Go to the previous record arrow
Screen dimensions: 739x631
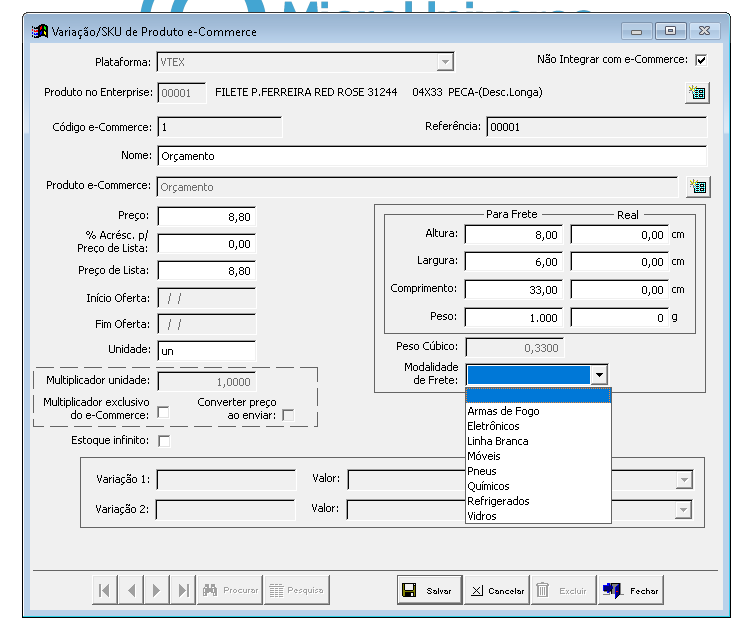131,590
